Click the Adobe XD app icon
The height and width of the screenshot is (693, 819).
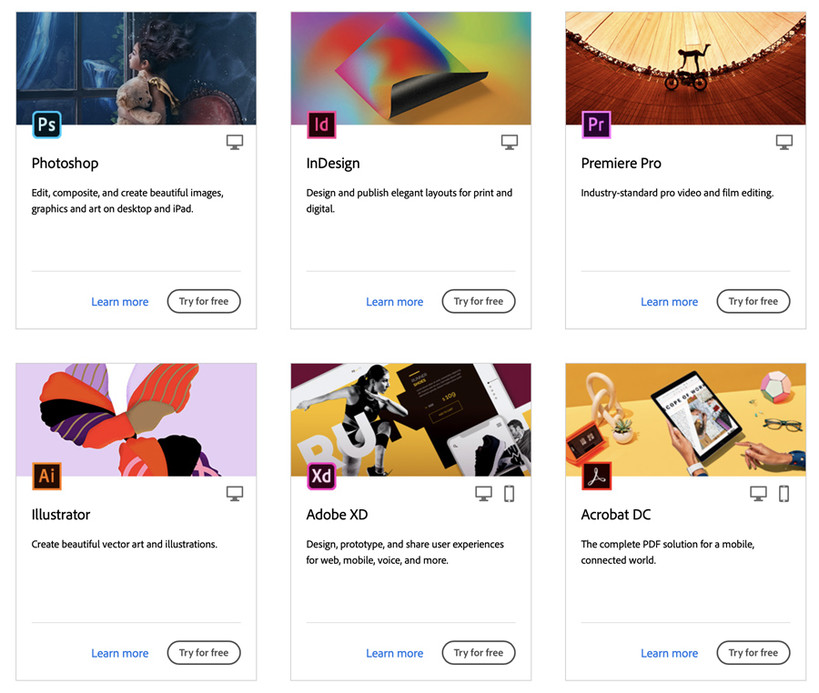click(x=321, y=476)
